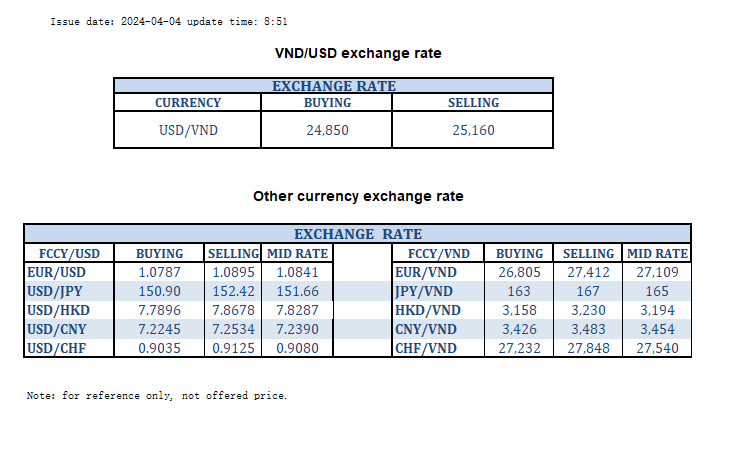The width and height of the screenshot is (743, 456).
Task: Click the JPY/VND row label
Action: click(427, 290)
